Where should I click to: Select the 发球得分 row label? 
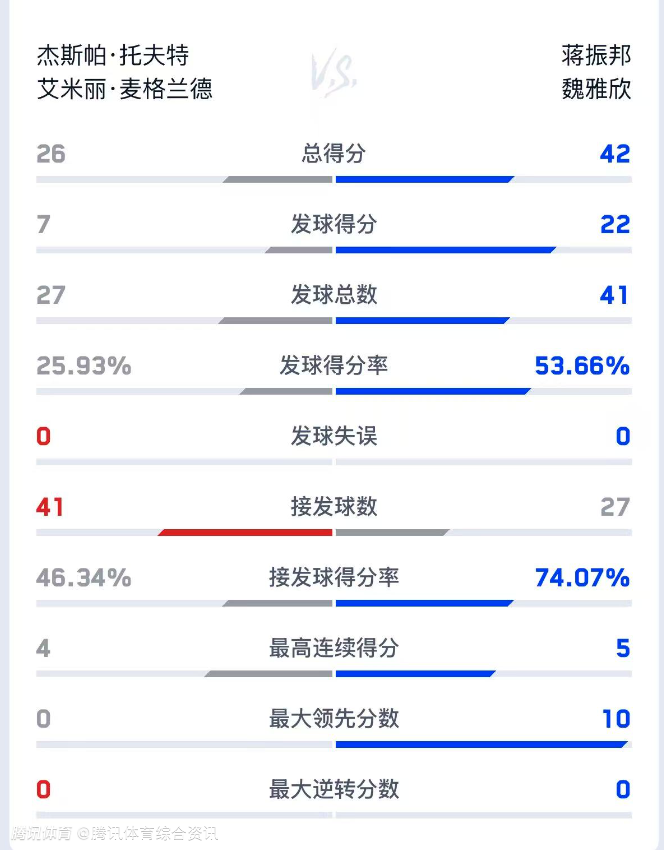pos(334,224)
